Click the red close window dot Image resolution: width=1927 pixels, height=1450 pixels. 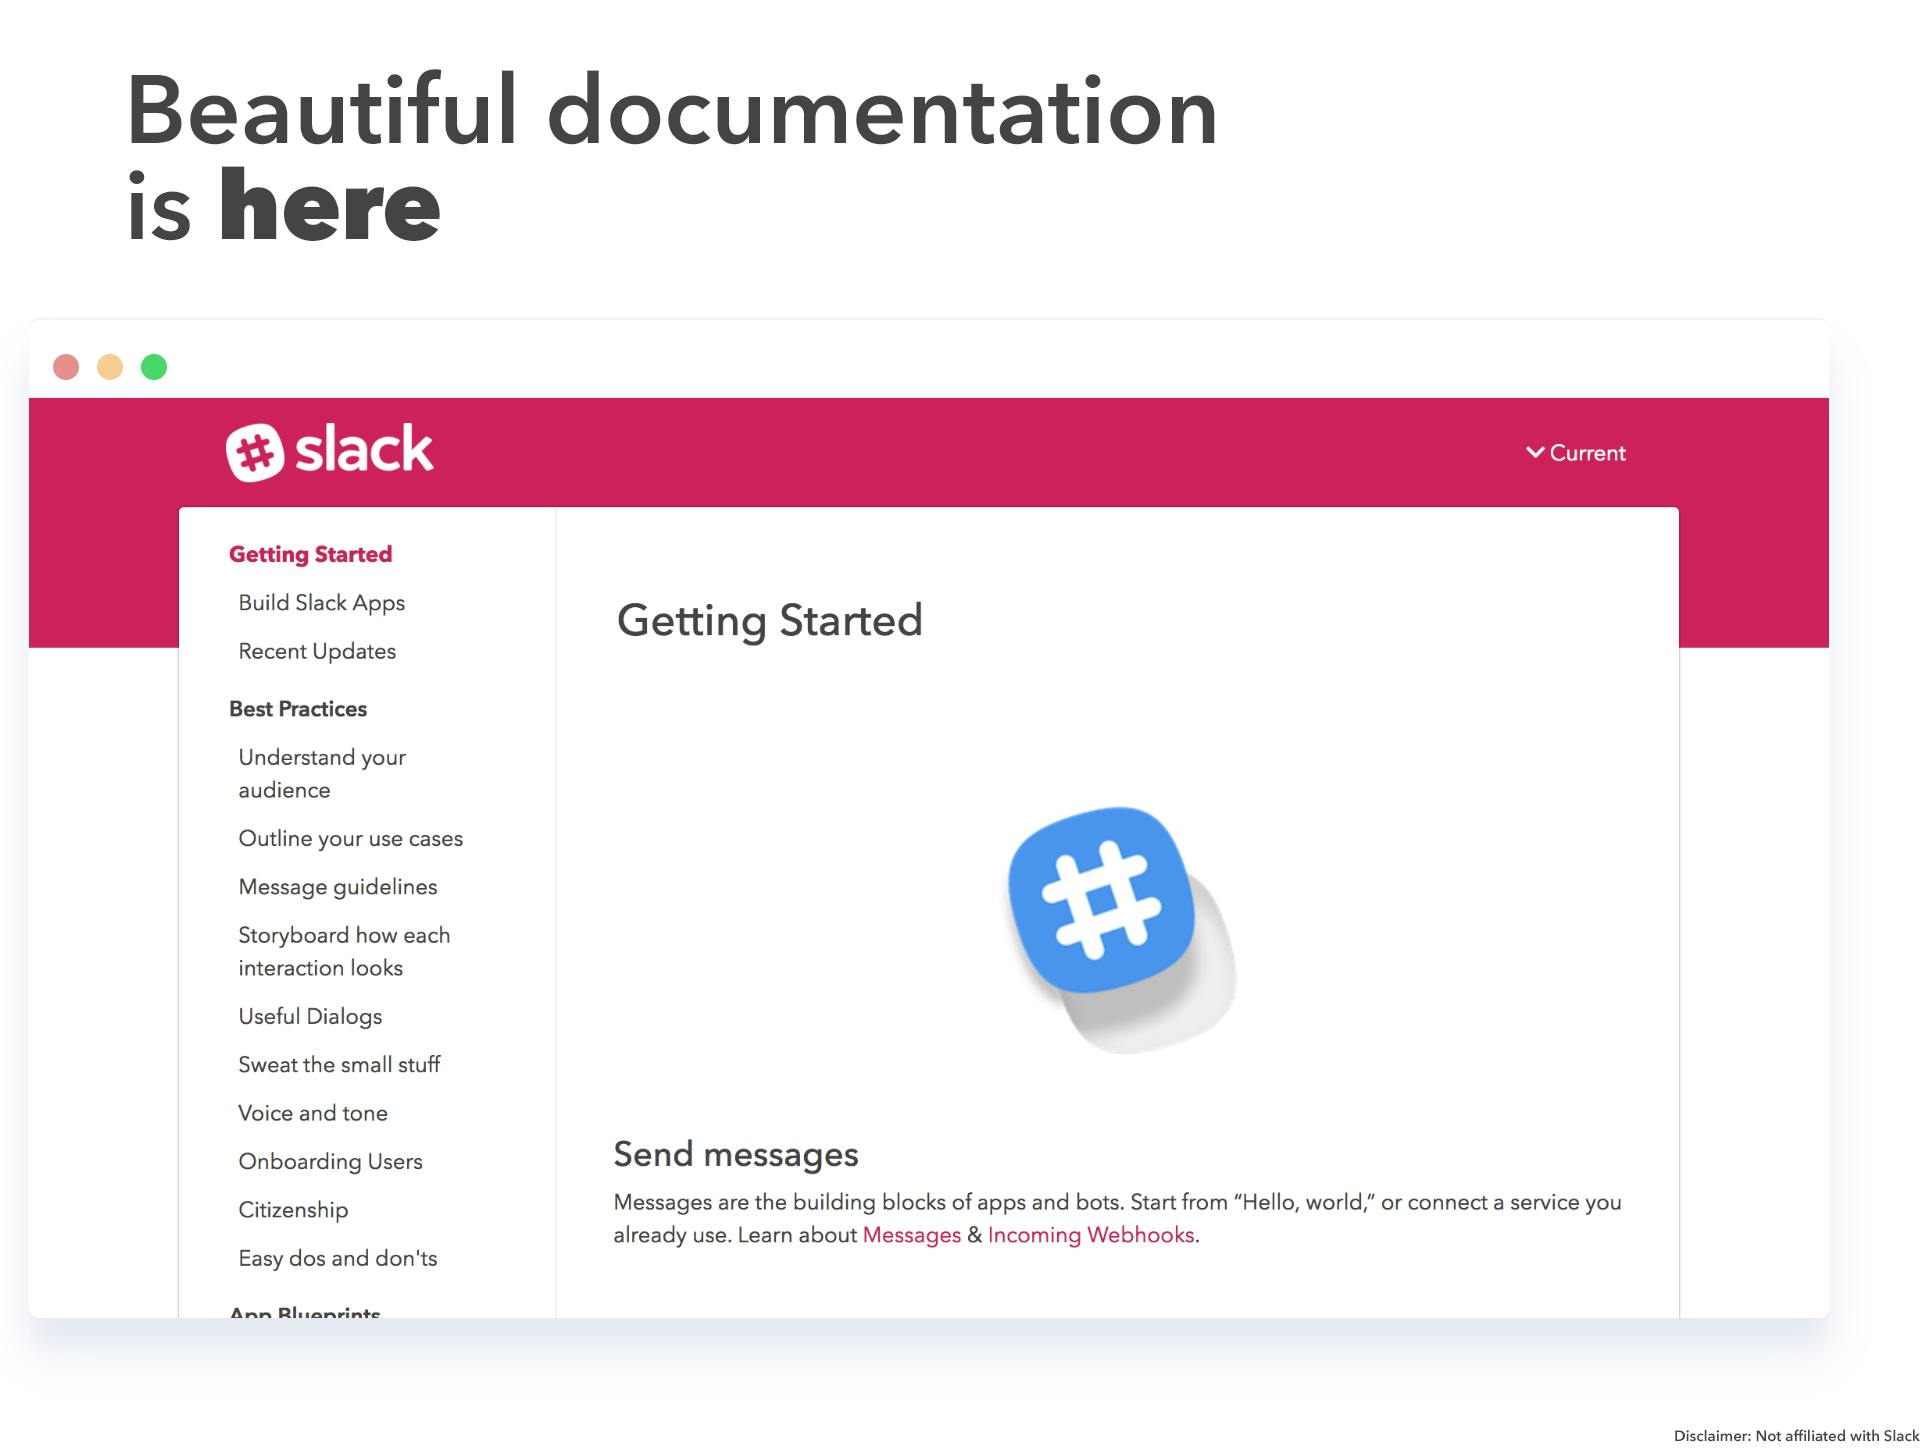pos(66,367)
